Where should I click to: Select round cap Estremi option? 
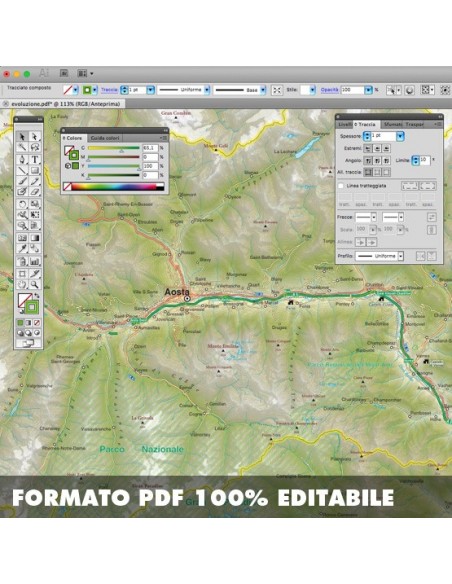(x=377, y=149)
